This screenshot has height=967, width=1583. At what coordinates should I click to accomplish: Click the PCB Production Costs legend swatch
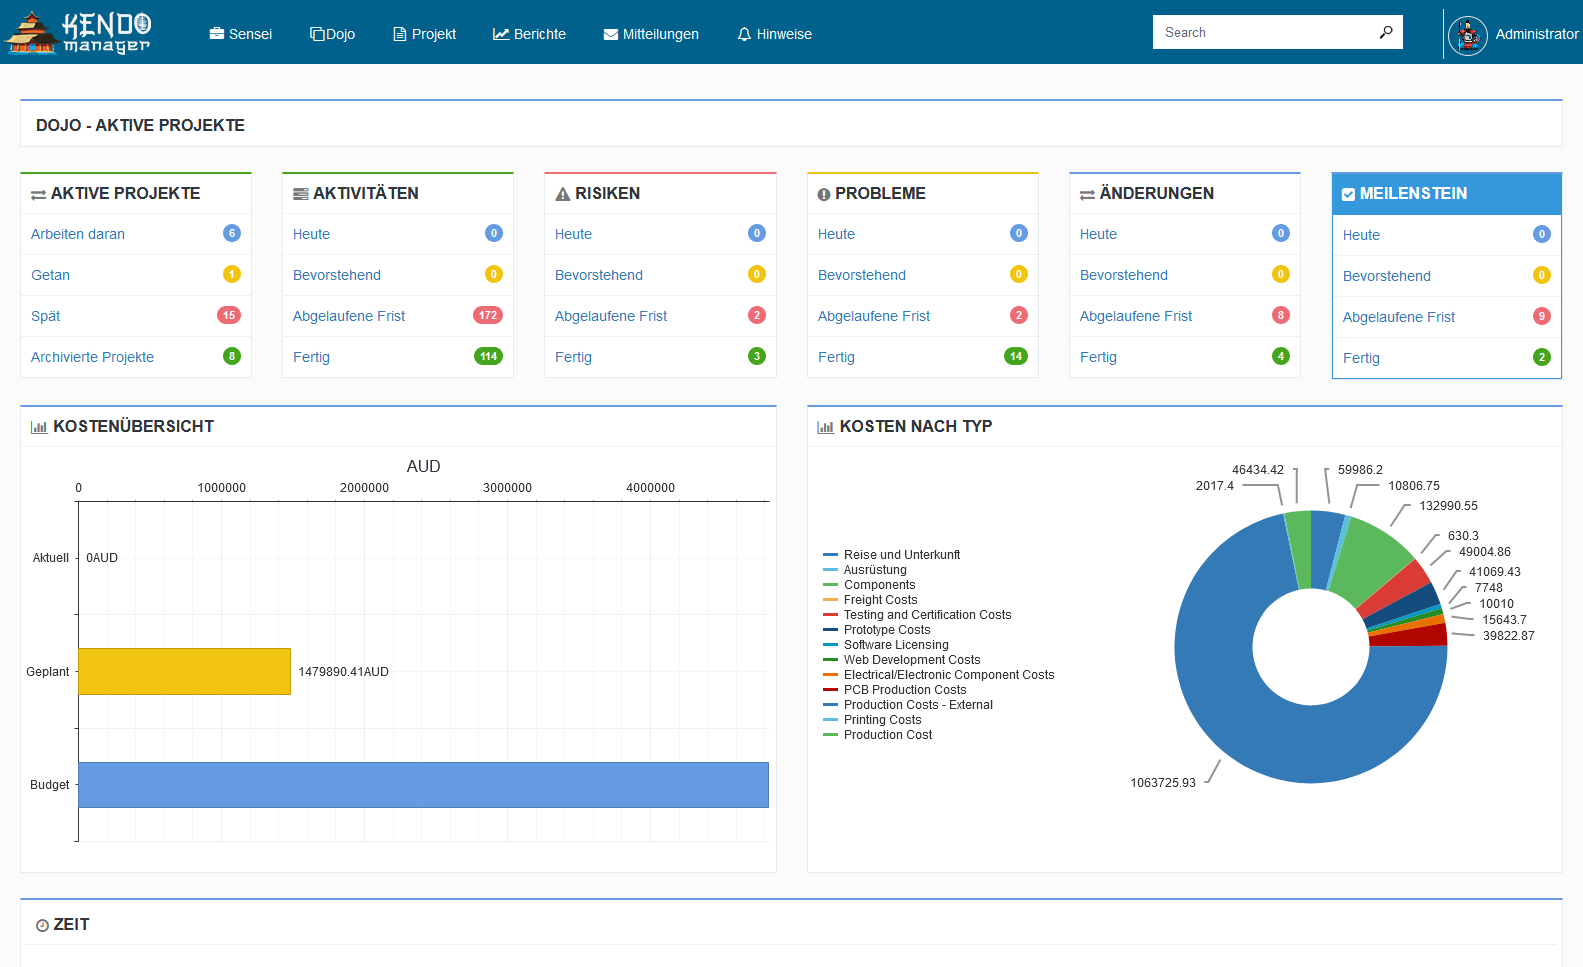point(830,690)
